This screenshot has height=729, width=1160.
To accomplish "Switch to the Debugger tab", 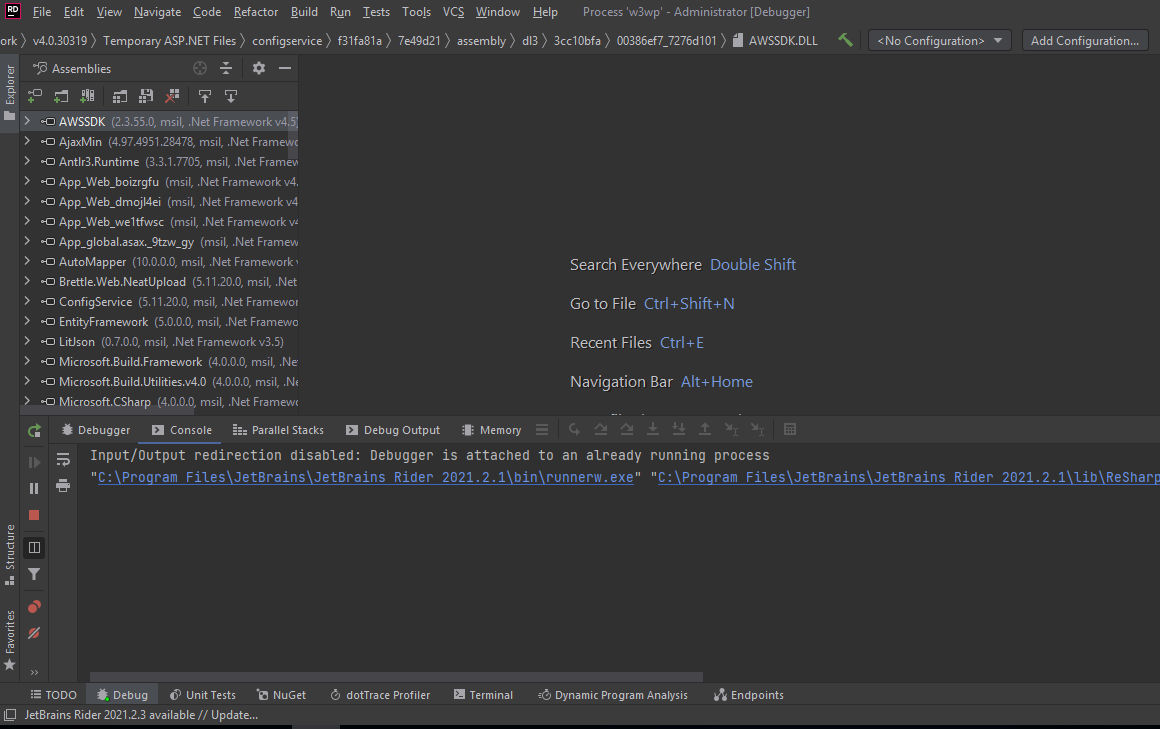I will tap(95, 430).
